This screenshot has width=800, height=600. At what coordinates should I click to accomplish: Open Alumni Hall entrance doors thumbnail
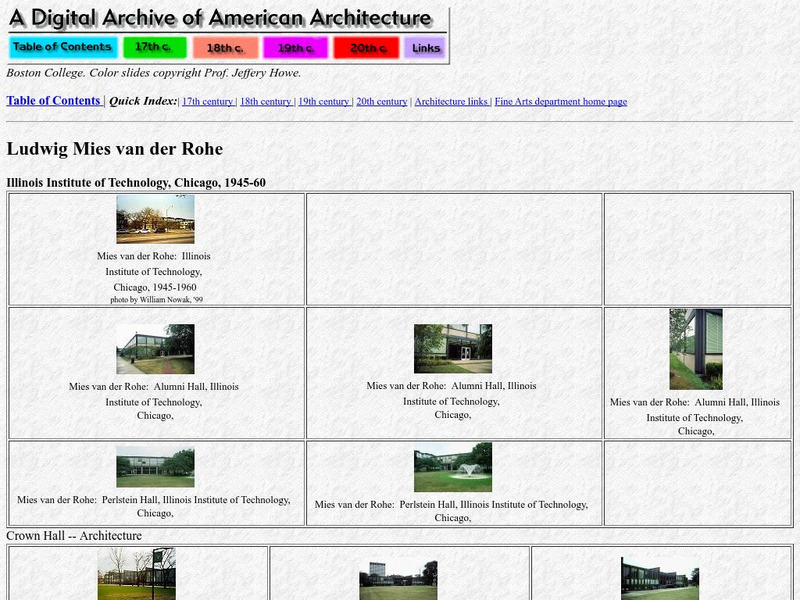click(453, 348)
